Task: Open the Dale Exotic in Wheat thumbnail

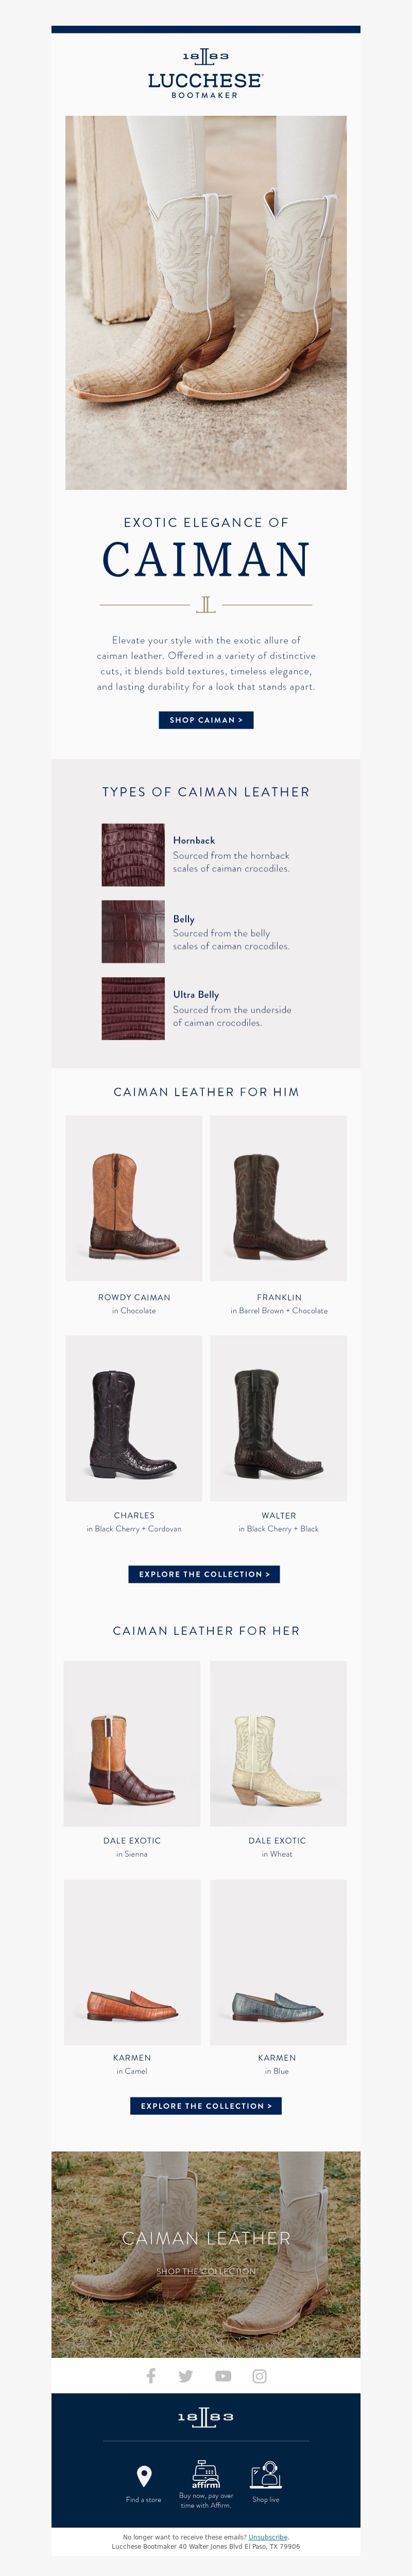Action: click(279, 1744)
